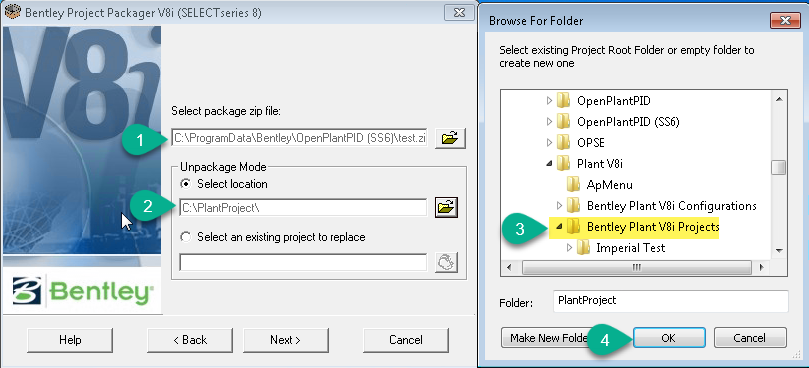This screenshot has height=368, width=809.
Task: Select the Plant V8i tree item
Action: point(601,164)
